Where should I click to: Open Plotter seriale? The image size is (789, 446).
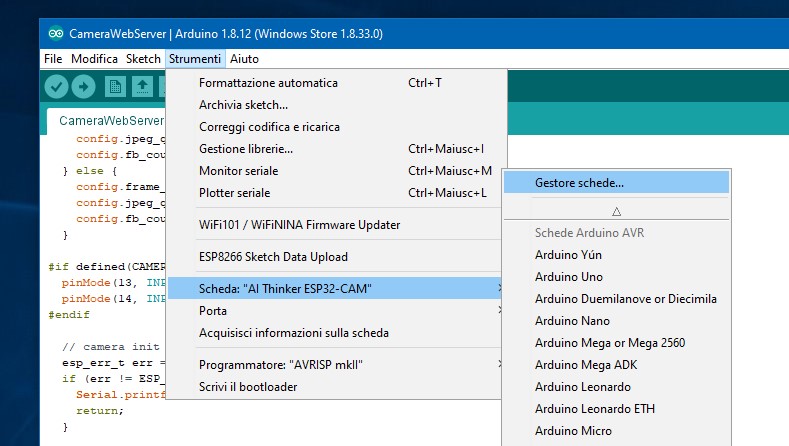(334, 193)
